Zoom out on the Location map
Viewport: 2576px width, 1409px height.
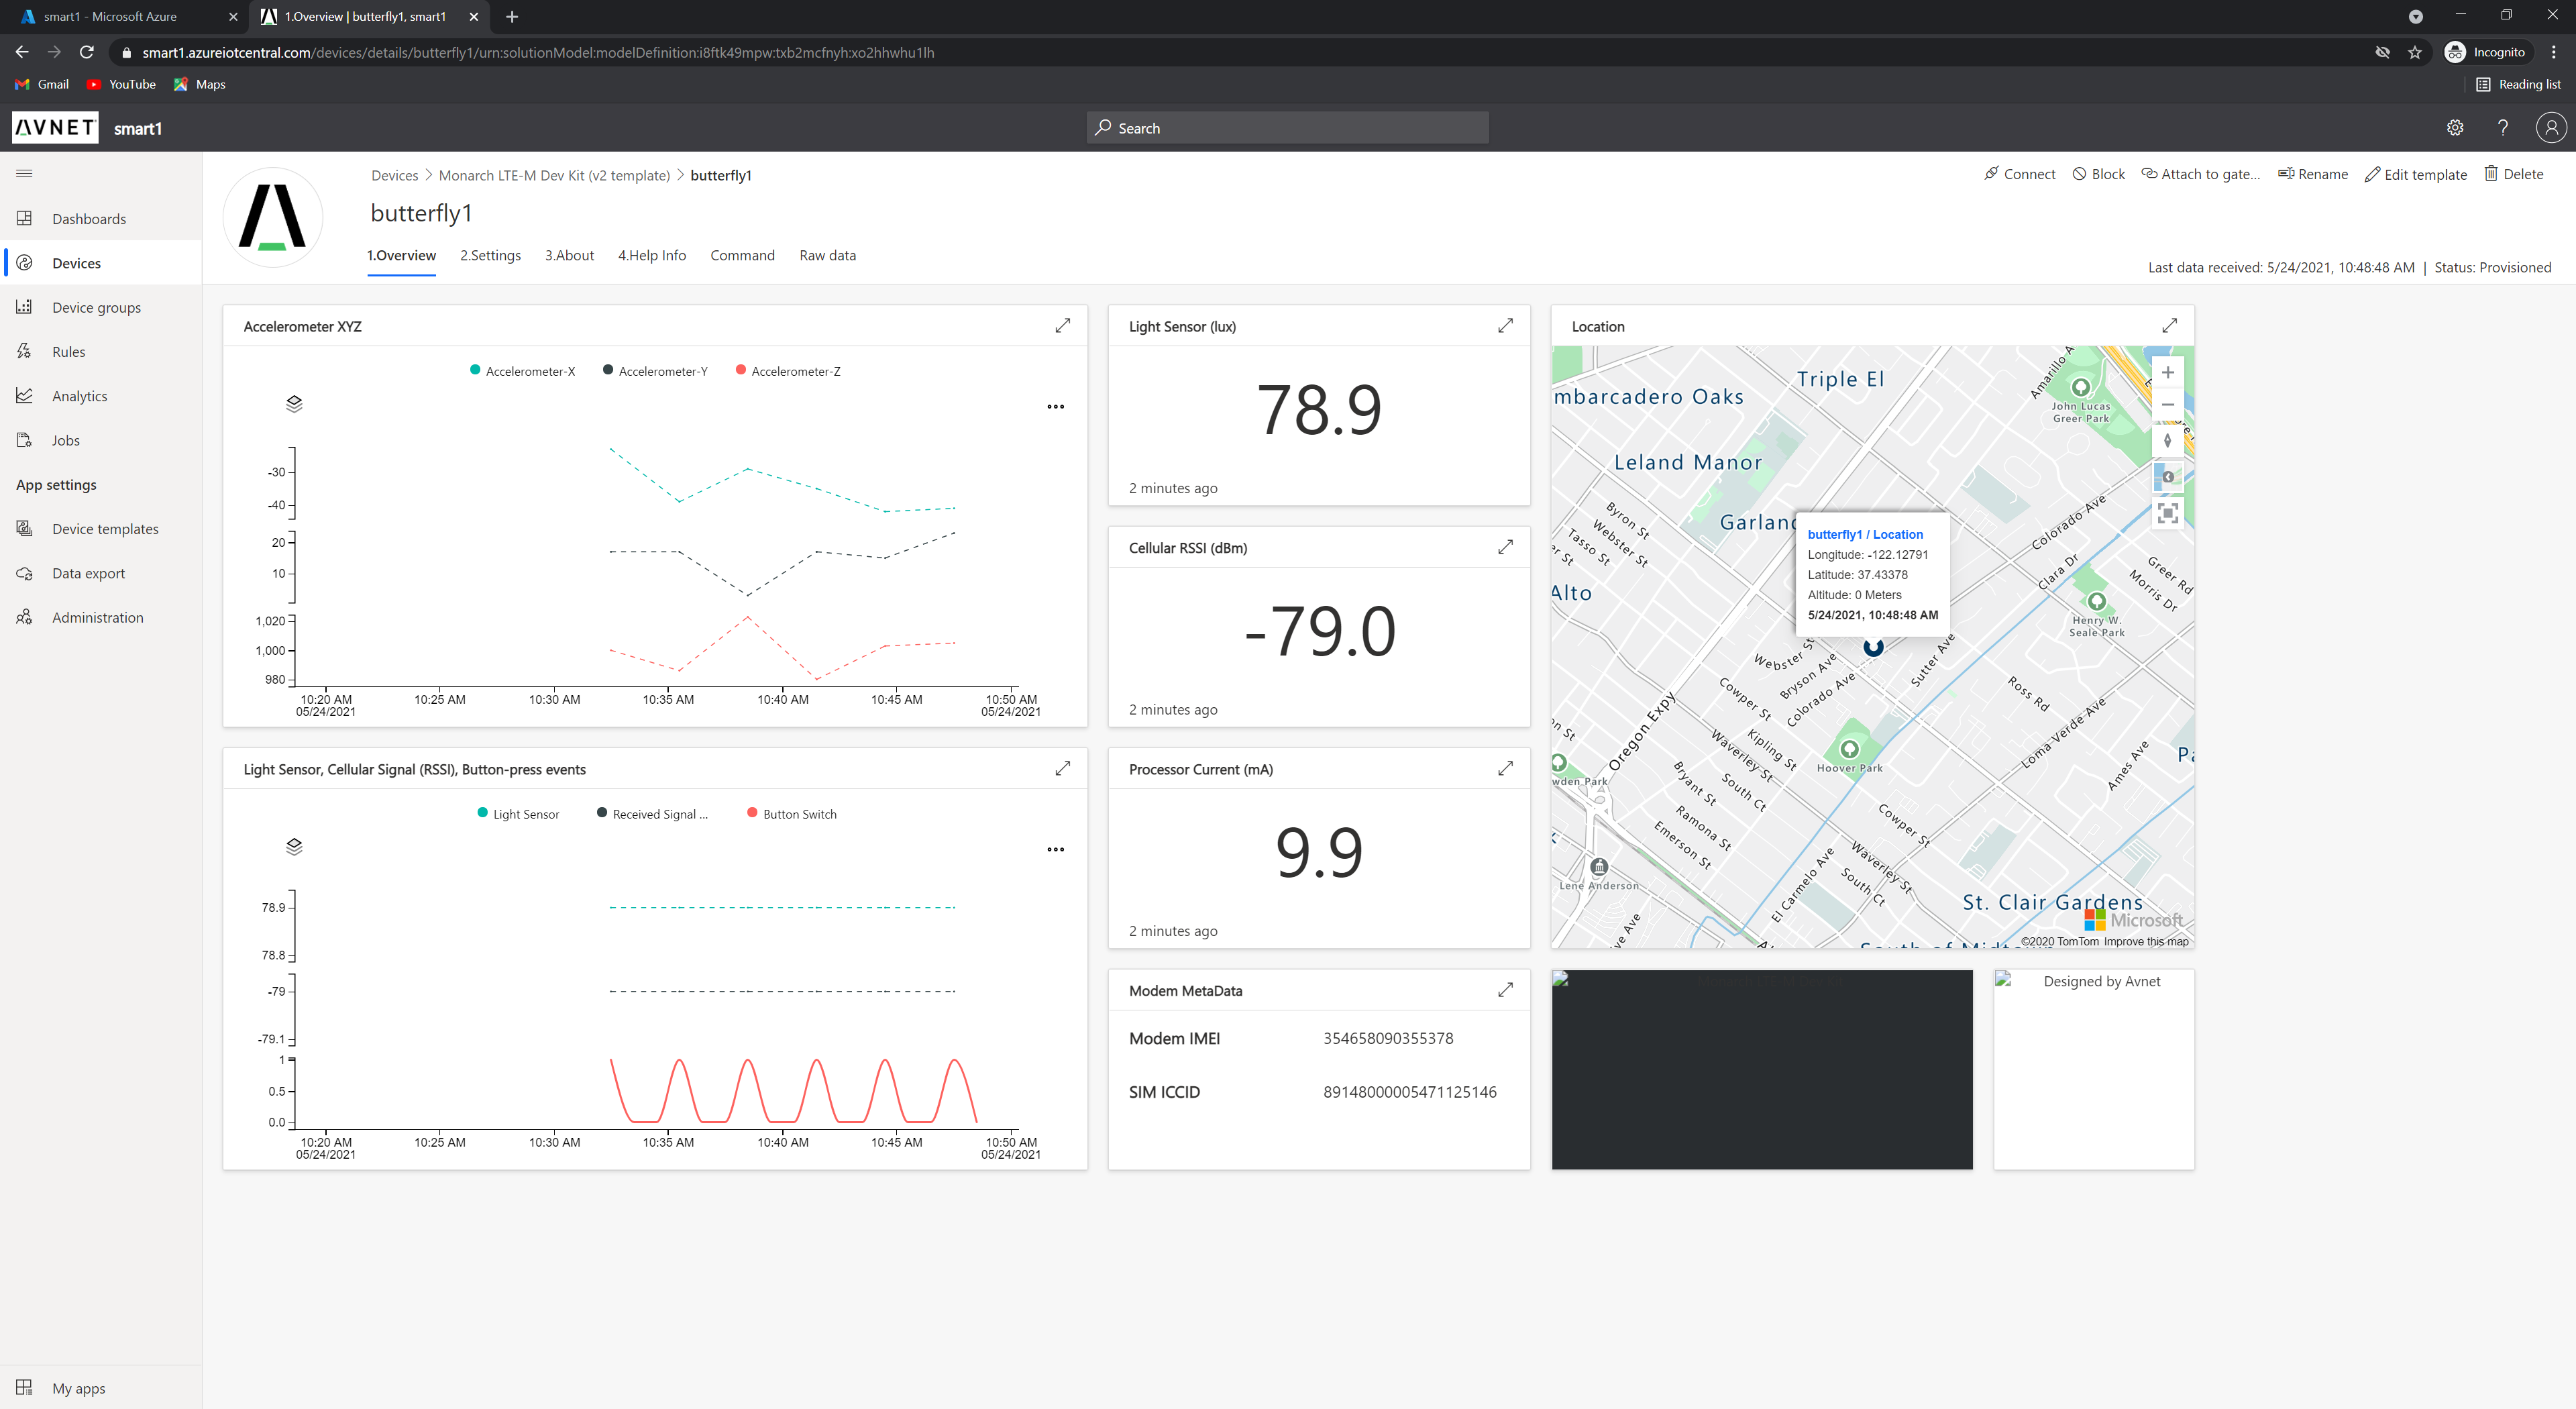pos(2167,405)
